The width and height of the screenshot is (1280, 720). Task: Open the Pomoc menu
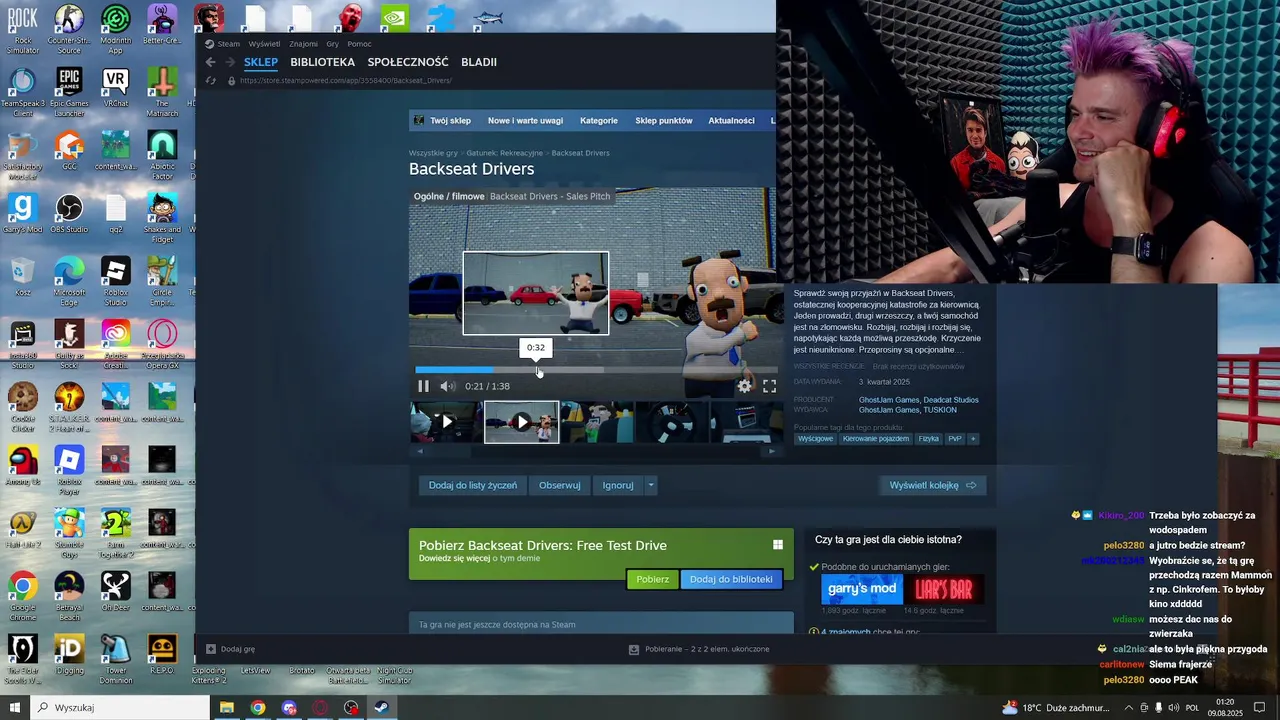point(359,44)
